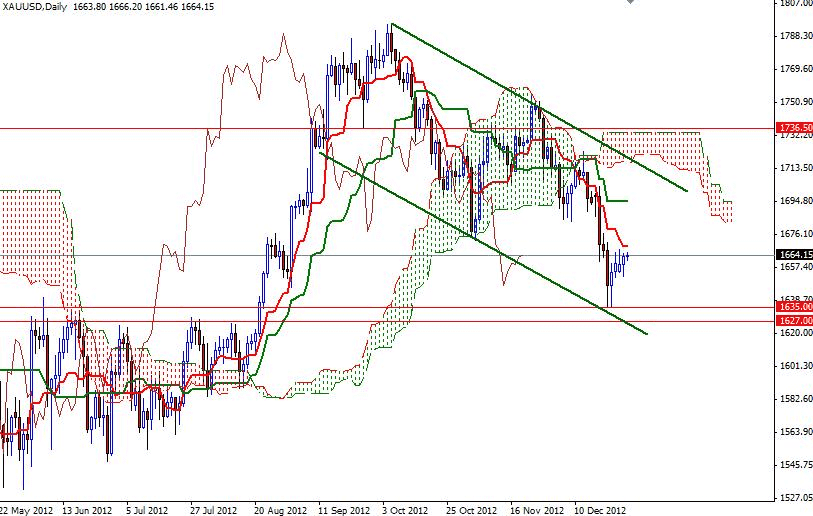Click the 16 Nov 2012 date label
This screenshot has height=516, width=813.
pyautogui.click(x=537, y=510)
